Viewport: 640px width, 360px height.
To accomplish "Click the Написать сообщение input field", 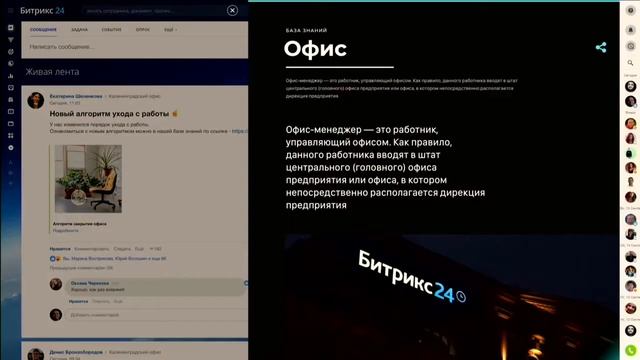I will pos(135,47).
